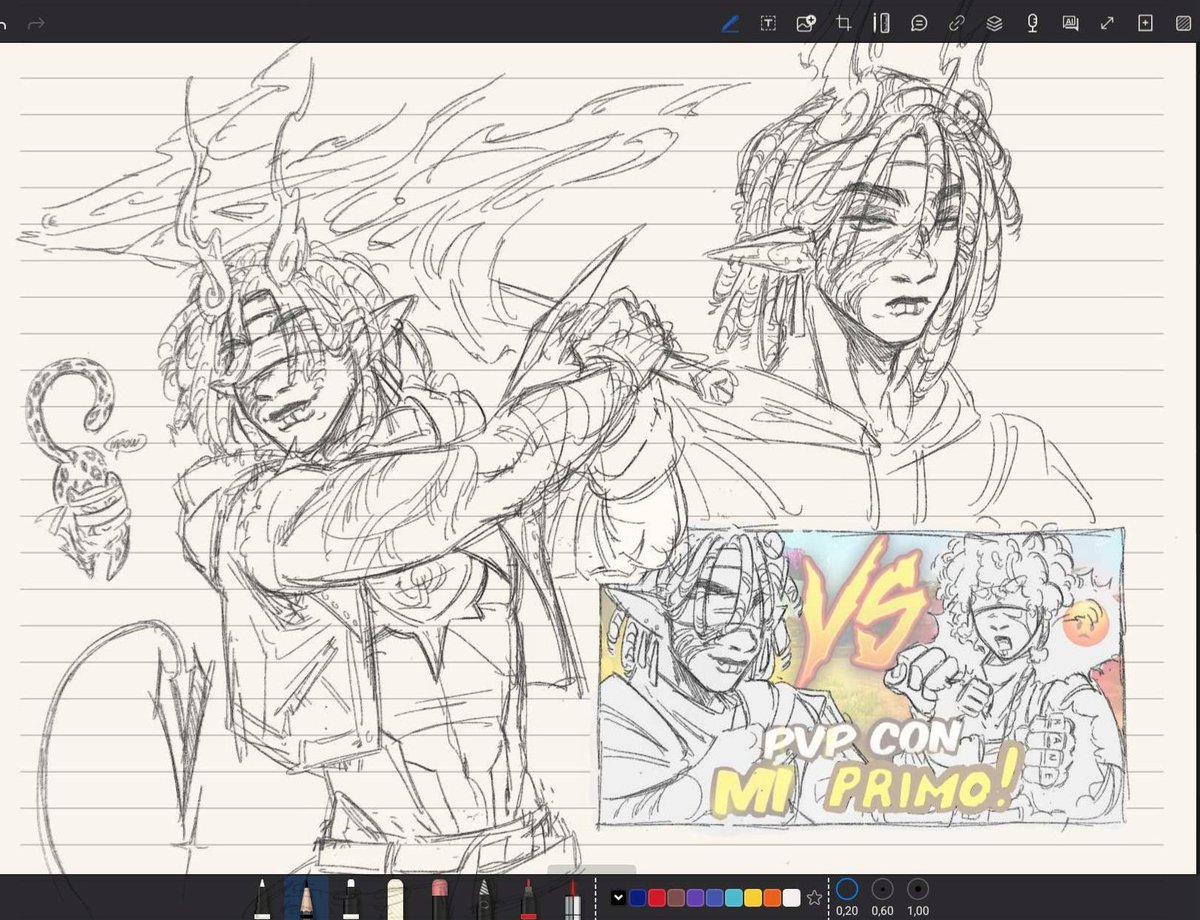This screenshot has width=1200, height=920.
Task: Open the page background template icon
Action: [x=1183, y=23]
